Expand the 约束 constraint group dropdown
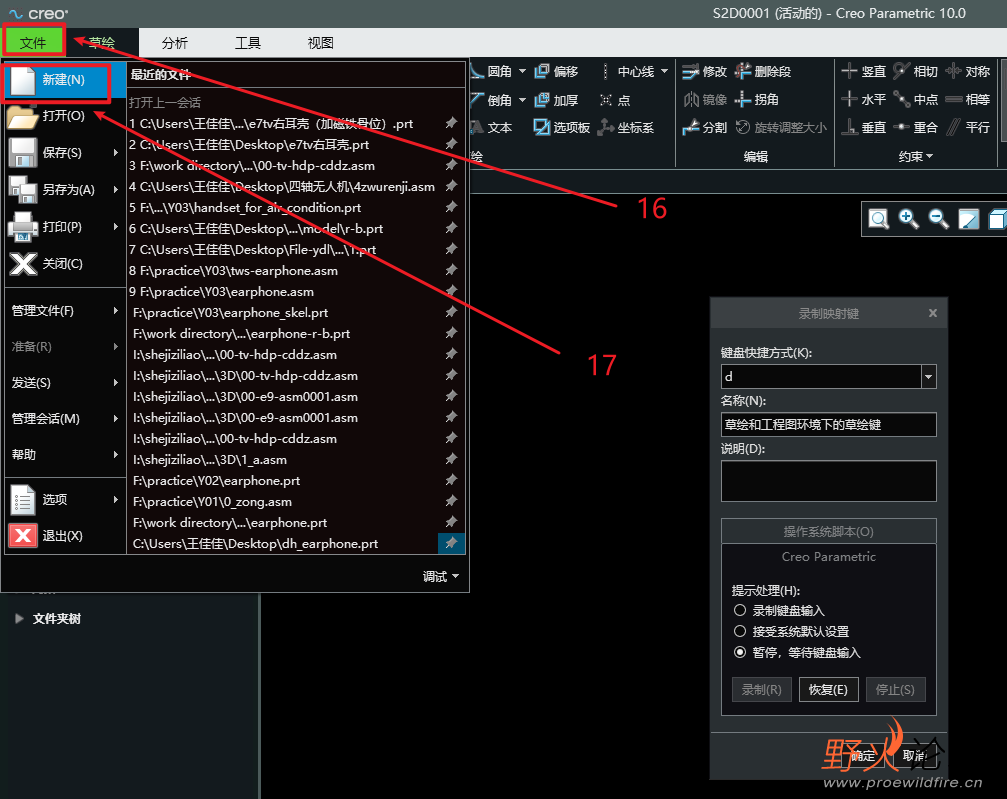The image size is (1007, 799). point(915,156)
